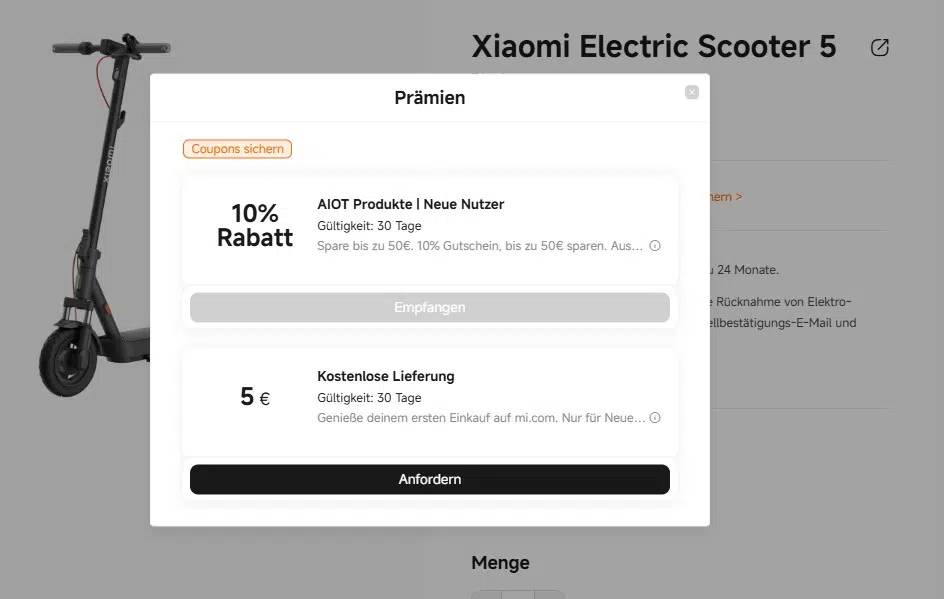944x599 pixels.
Task: Click the Xiaomi Electric Scooter 5 heading
Action: 654,46
